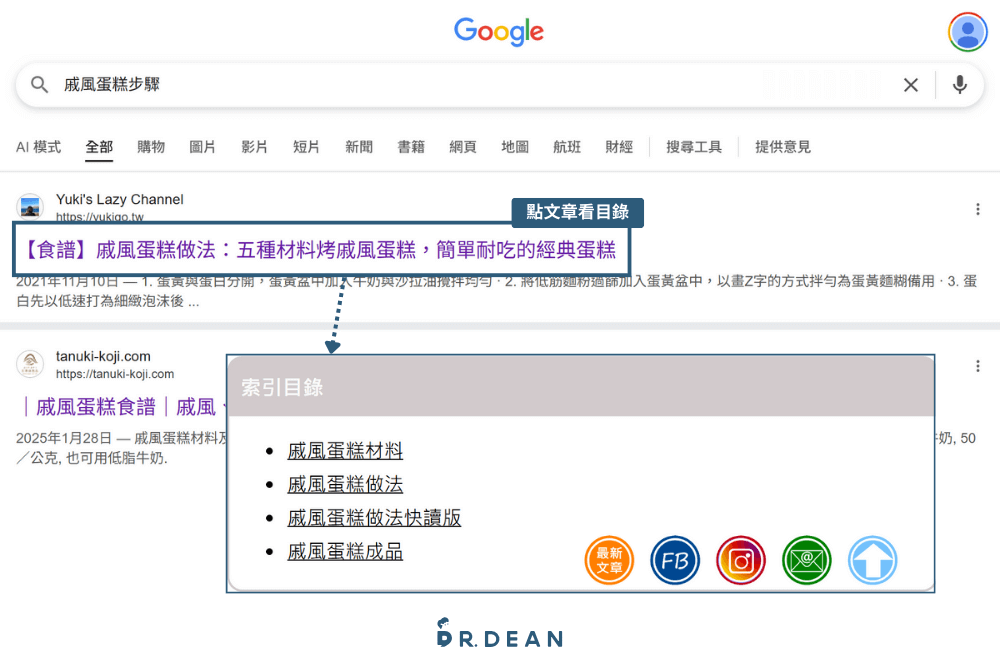Open the Google account avatar
This screenshot has height=660, width=1000.
click(967, 32)
